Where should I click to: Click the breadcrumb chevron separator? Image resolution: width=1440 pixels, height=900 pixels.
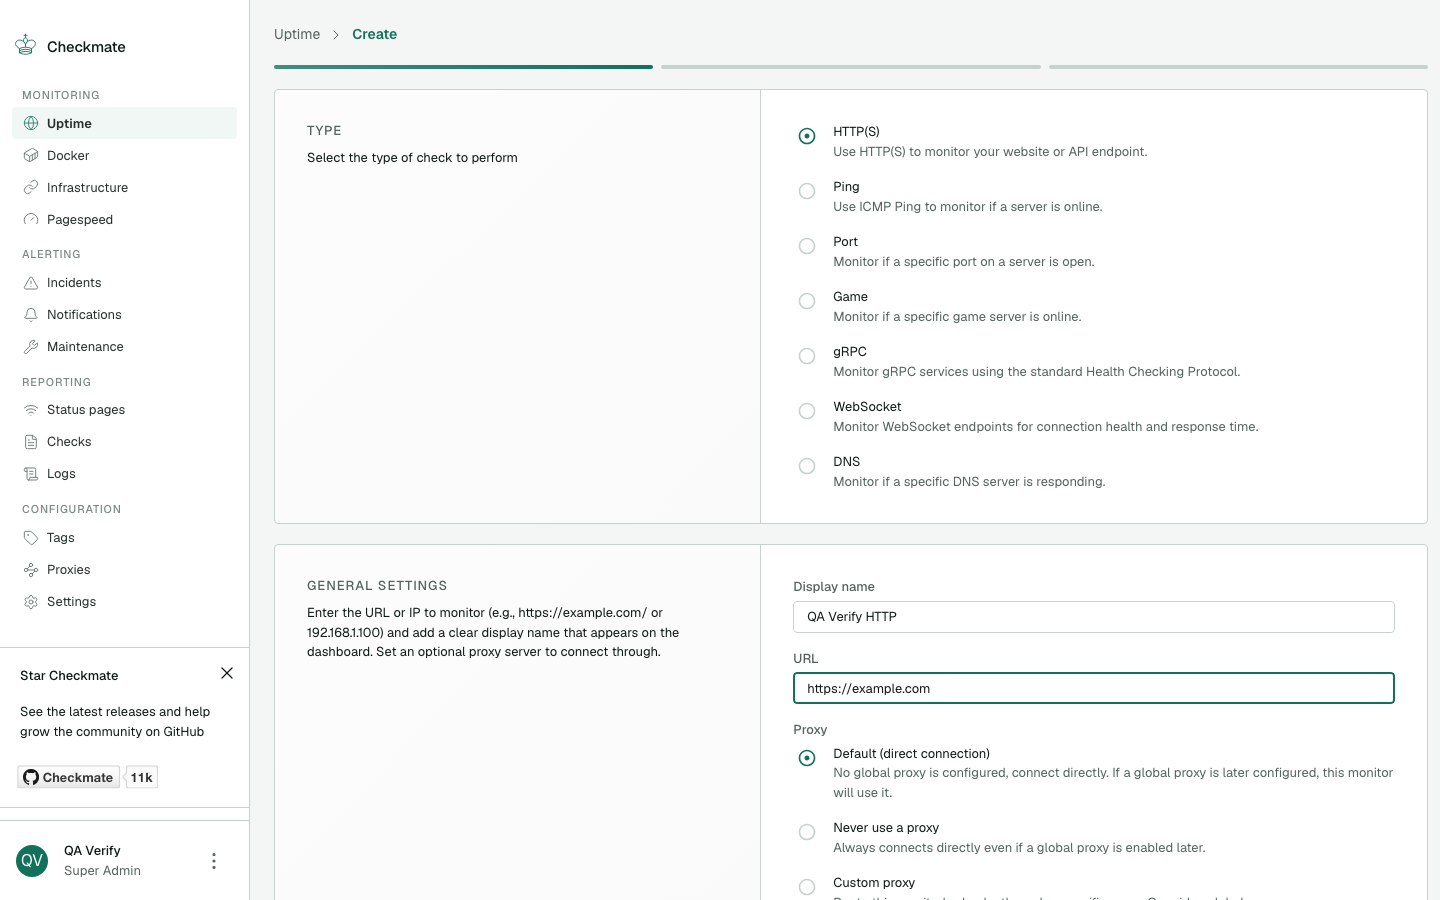[336, 34]
